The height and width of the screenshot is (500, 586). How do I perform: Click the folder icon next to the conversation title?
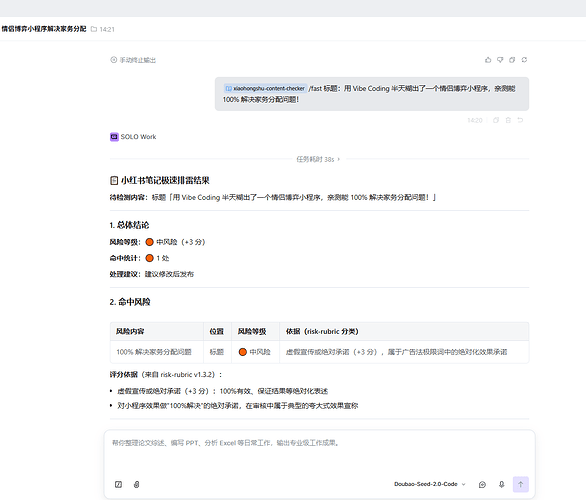pos(94,29)
